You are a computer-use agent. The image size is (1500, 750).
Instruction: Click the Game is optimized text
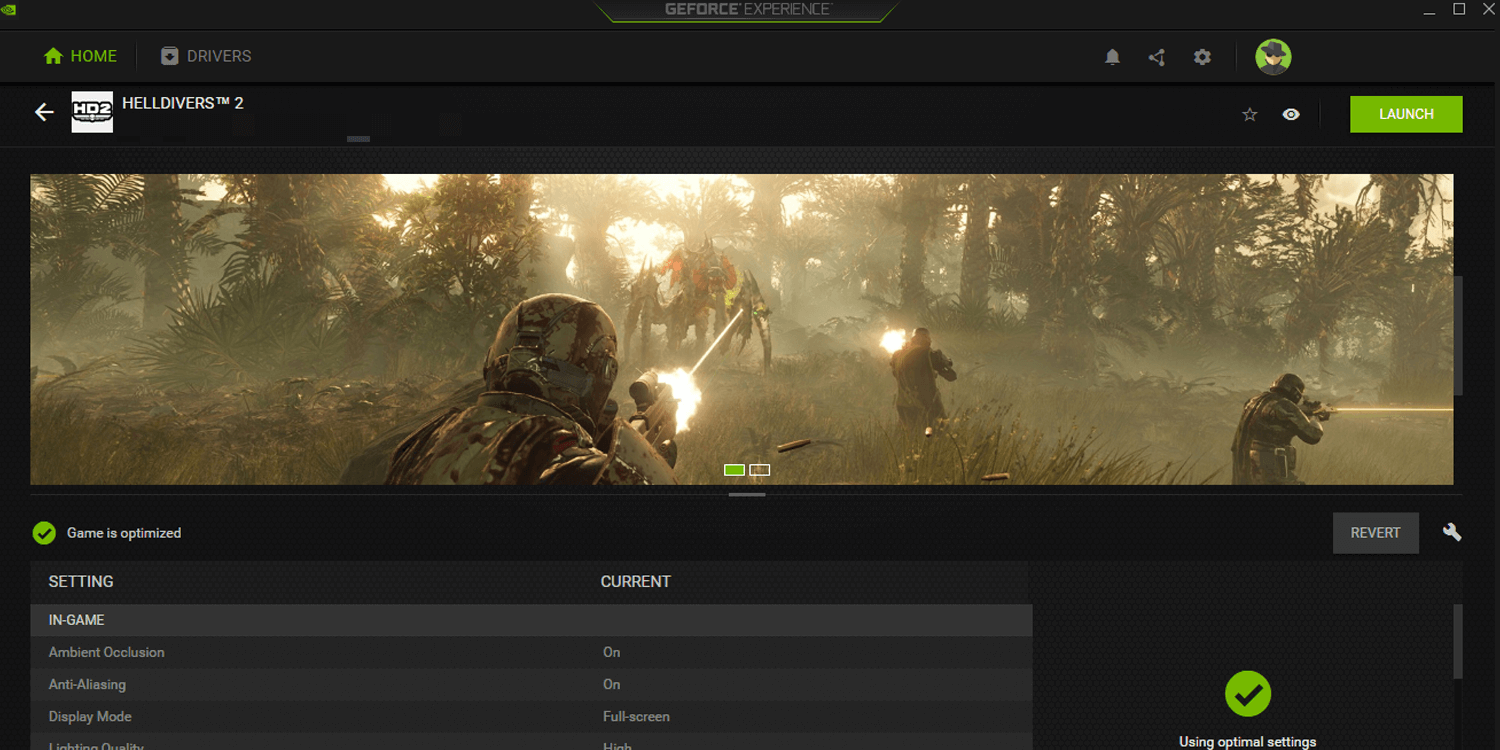coord(124,533)
